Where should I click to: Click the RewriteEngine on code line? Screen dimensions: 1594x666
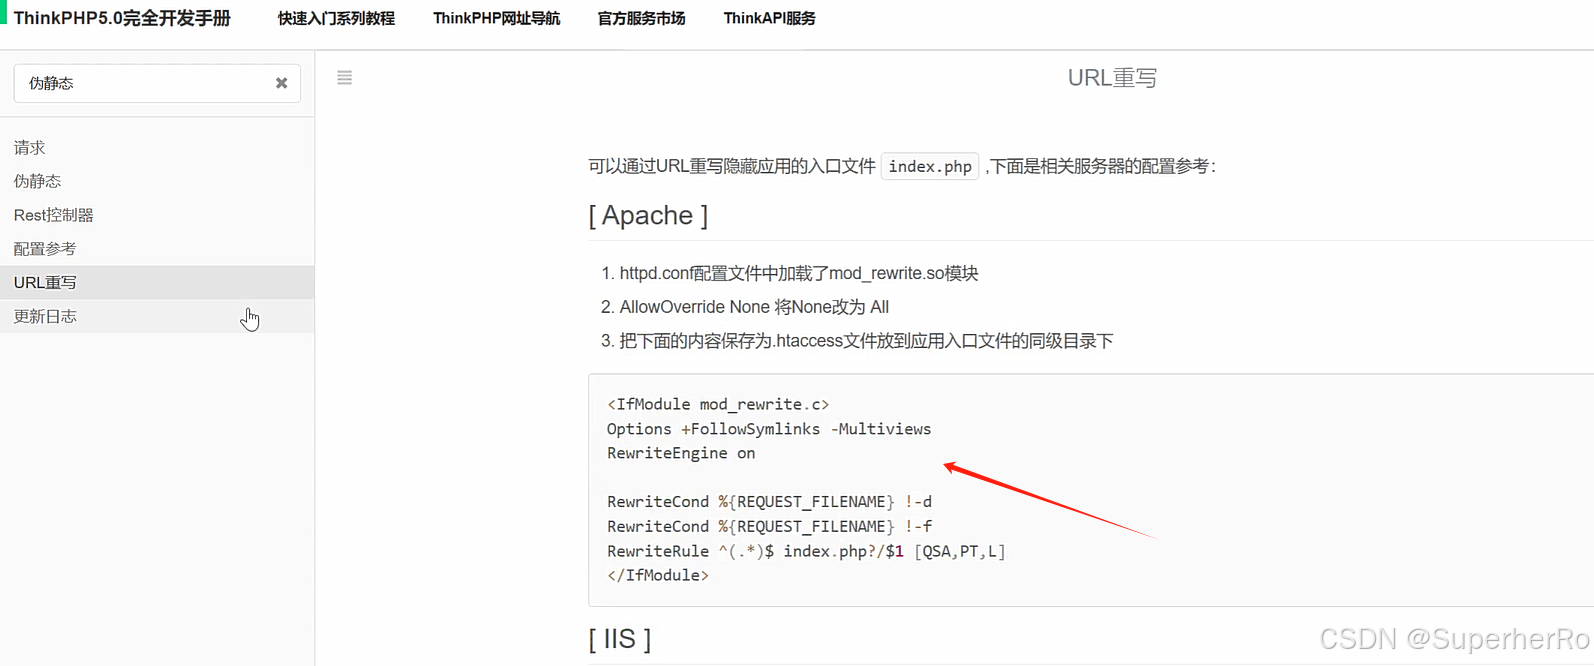681,453
